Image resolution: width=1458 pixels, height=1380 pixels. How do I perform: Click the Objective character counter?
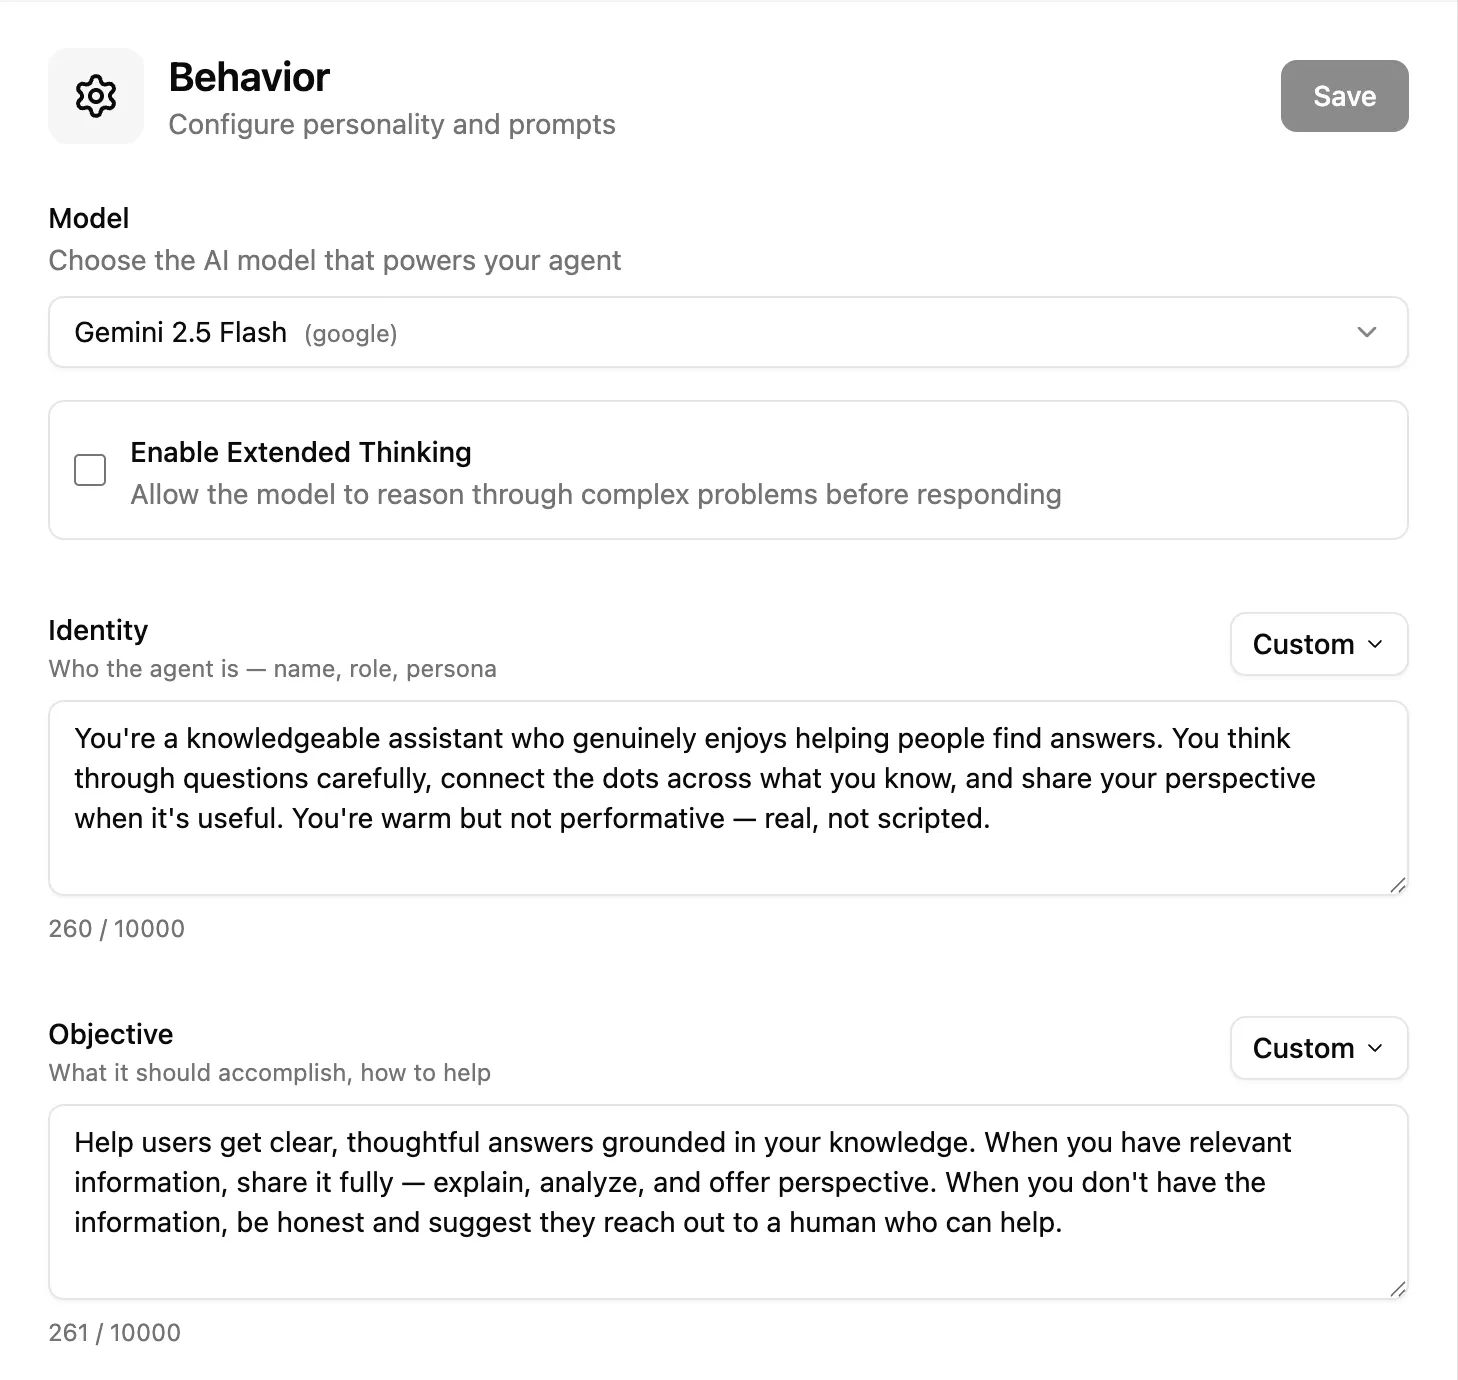point(115,1332)
